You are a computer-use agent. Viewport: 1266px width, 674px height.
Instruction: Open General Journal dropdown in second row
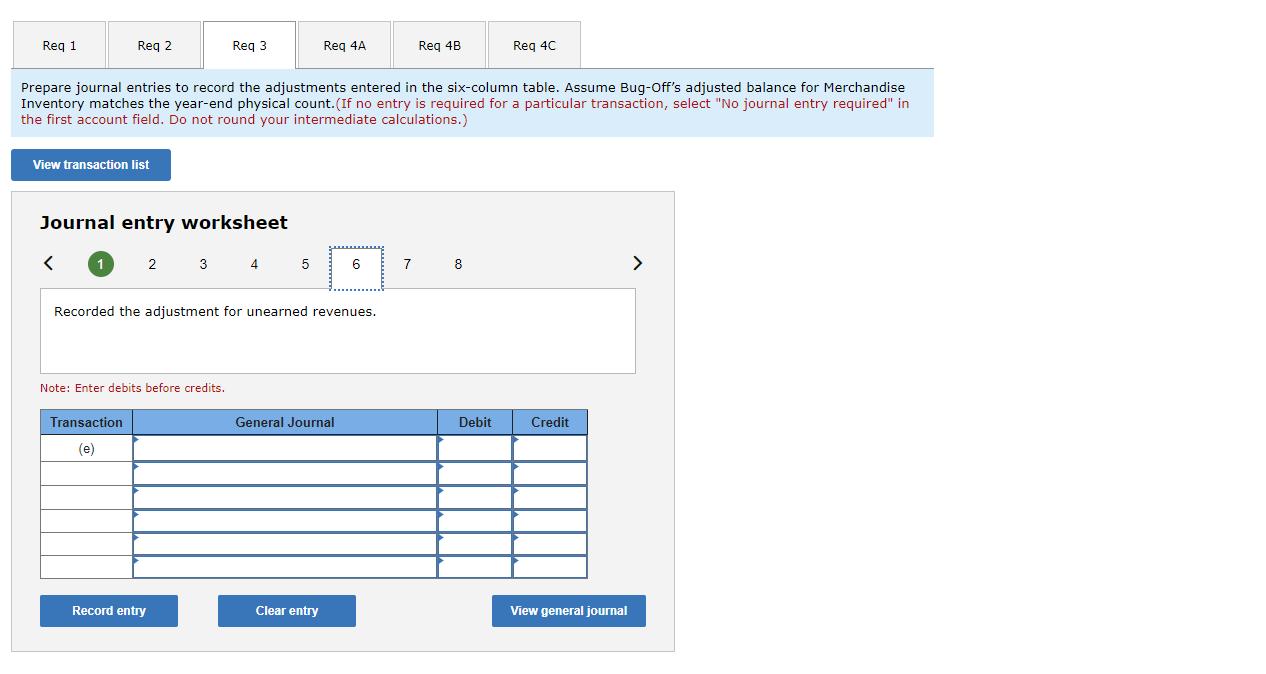click(285, 473)
